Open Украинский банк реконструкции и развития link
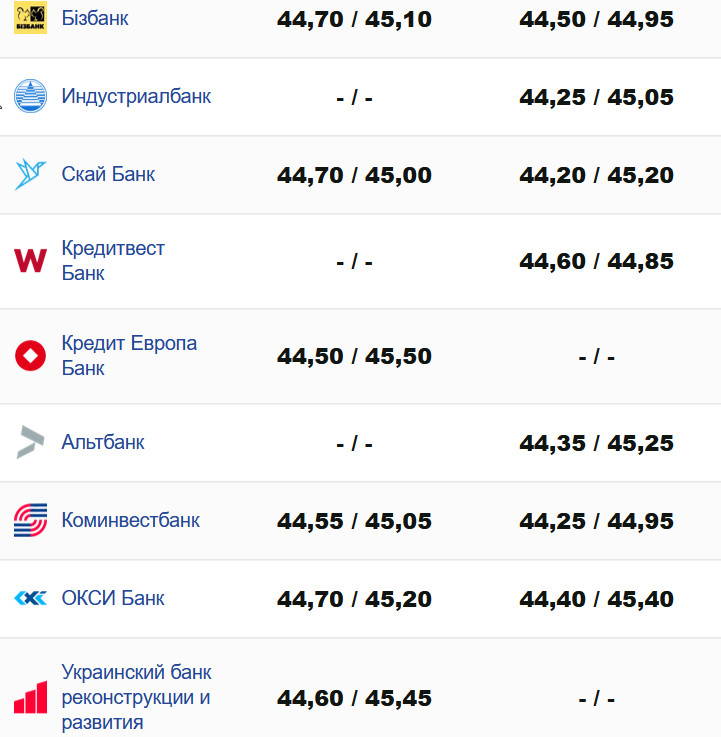 point(136,697)
